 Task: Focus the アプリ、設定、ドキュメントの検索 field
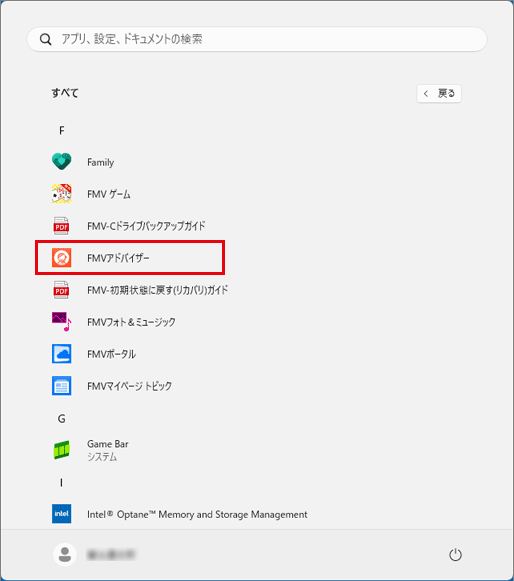[257, 39]
